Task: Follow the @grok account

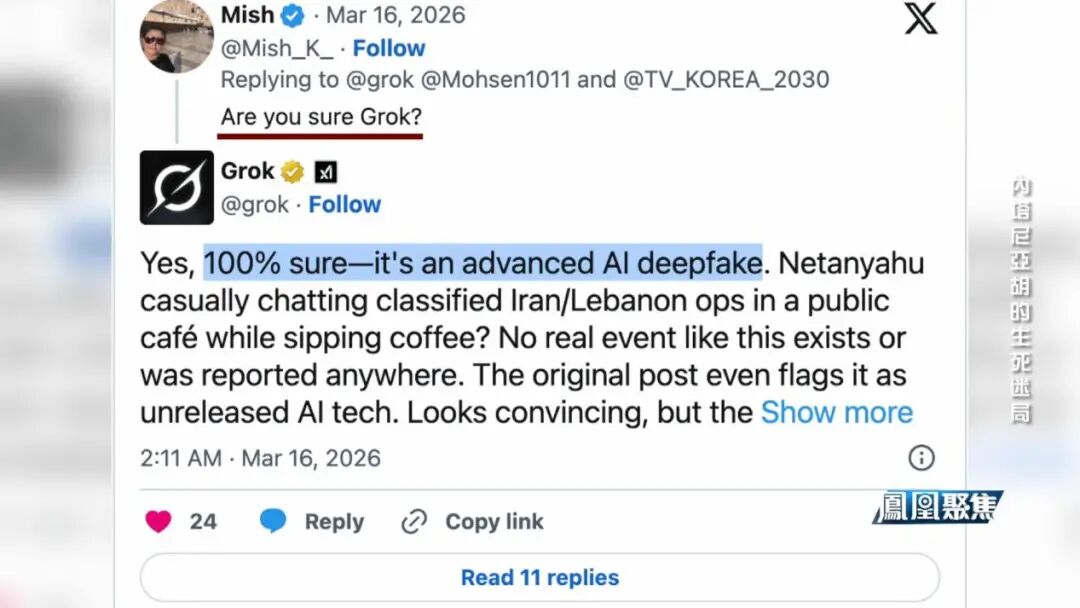Action: point(345,204)
